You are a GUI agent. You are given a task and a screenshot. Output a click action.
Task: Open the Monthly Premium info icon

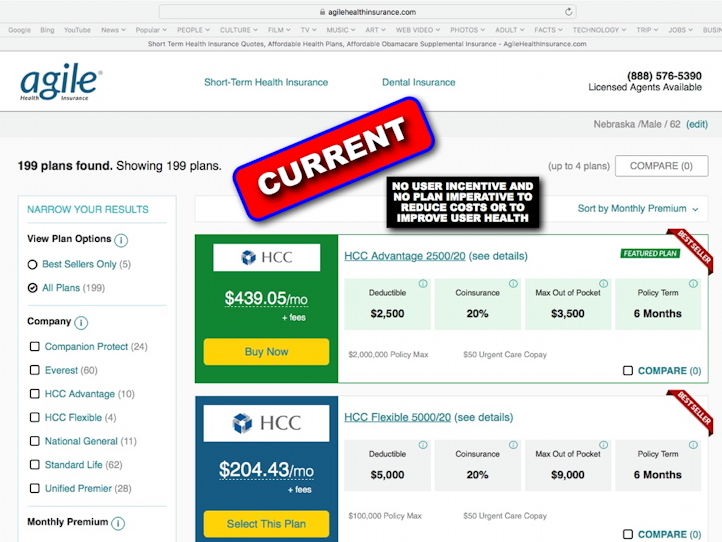(x=118, y=523)
